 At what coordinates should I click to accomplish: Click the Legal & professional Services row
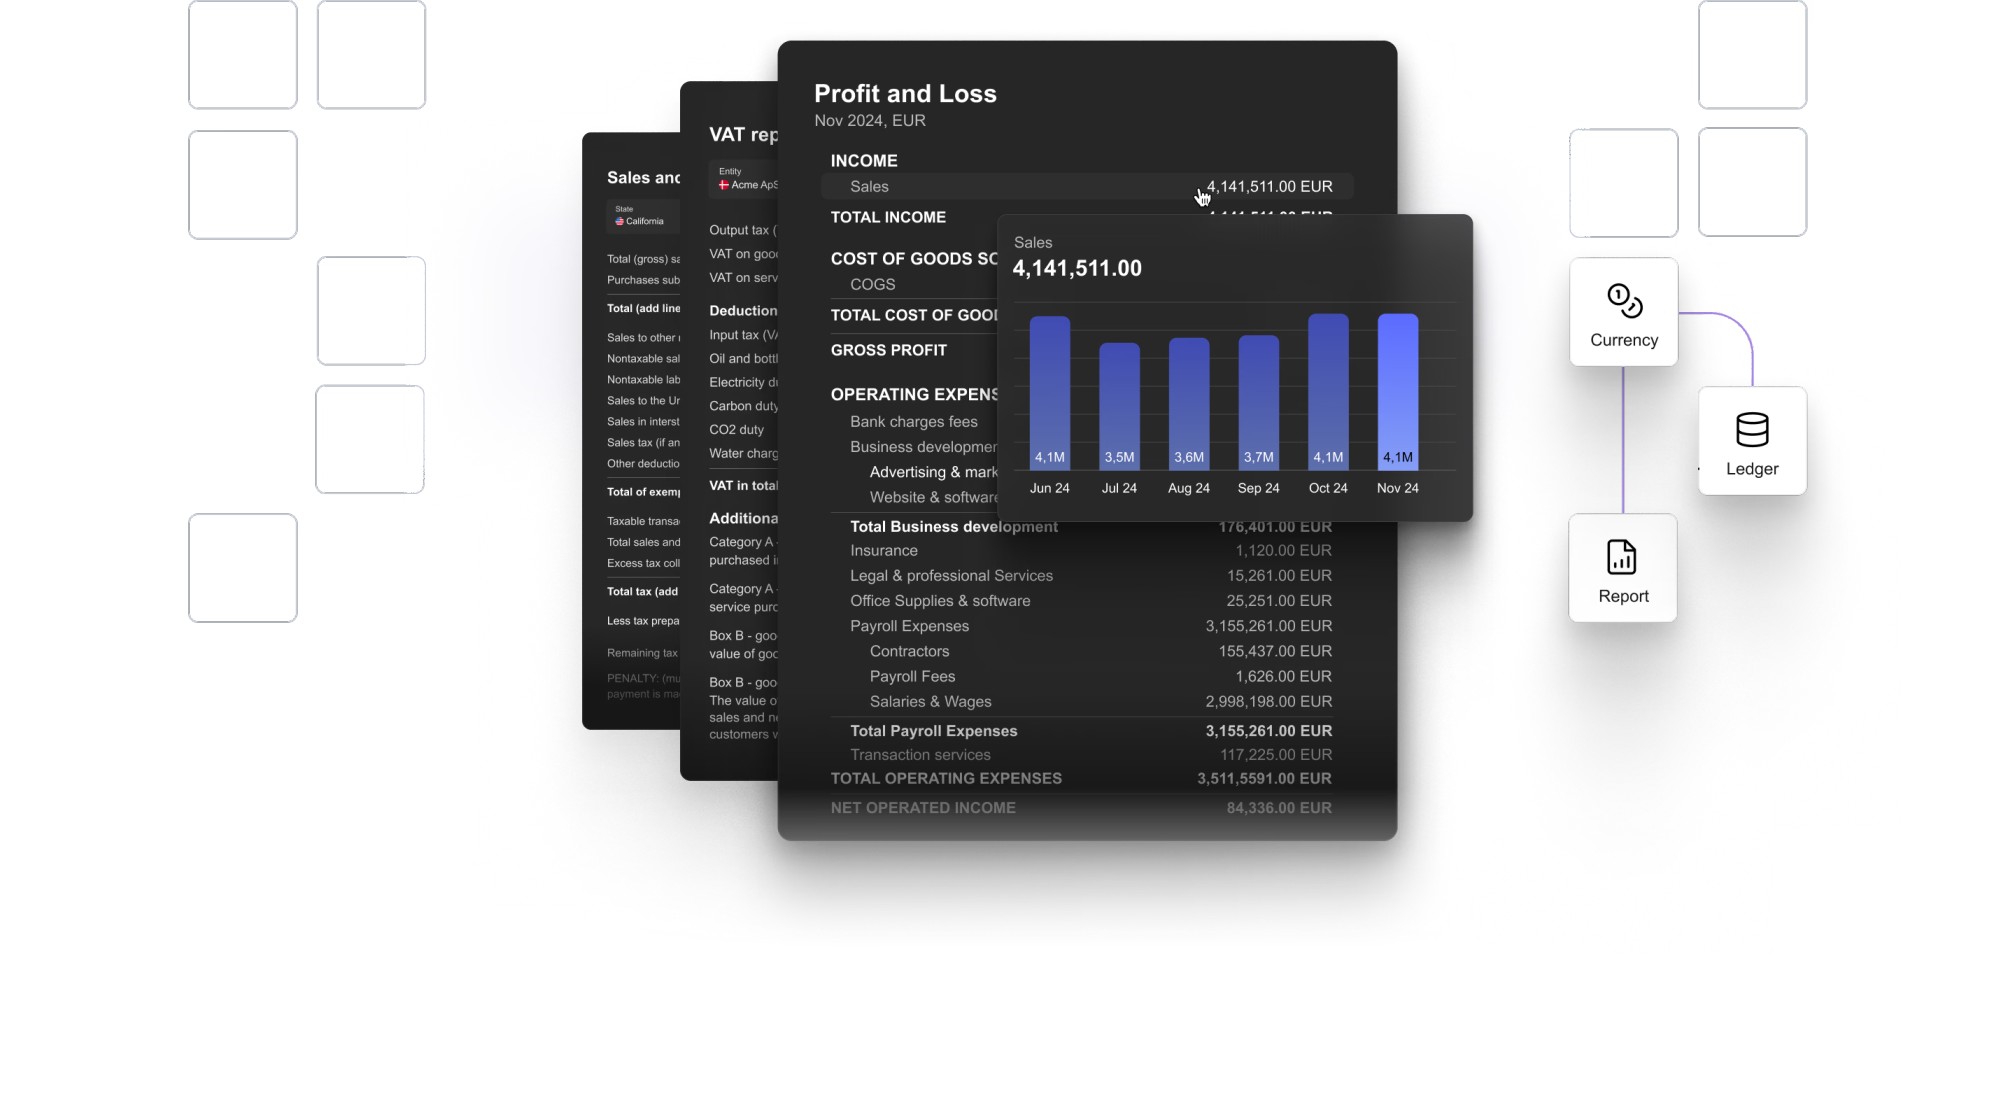951,576
